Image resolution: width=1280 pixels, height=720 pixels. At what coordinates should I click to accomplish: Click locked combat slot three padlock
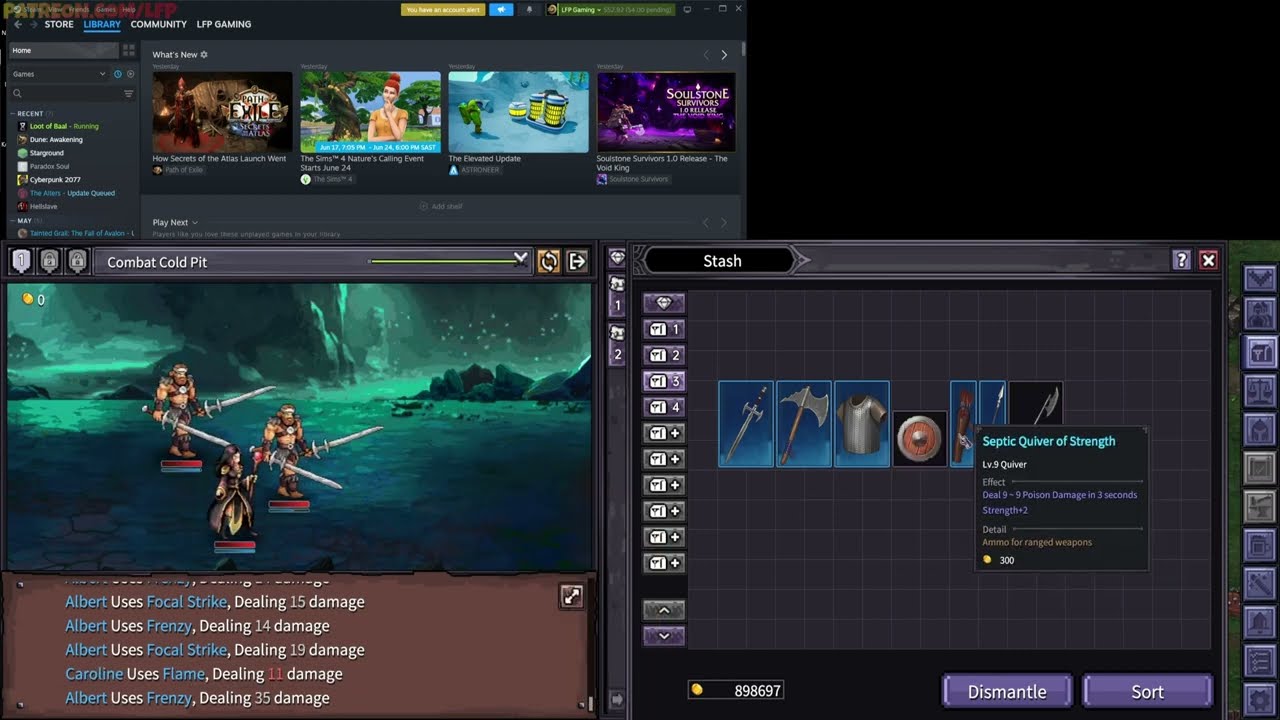coord(77,262)
